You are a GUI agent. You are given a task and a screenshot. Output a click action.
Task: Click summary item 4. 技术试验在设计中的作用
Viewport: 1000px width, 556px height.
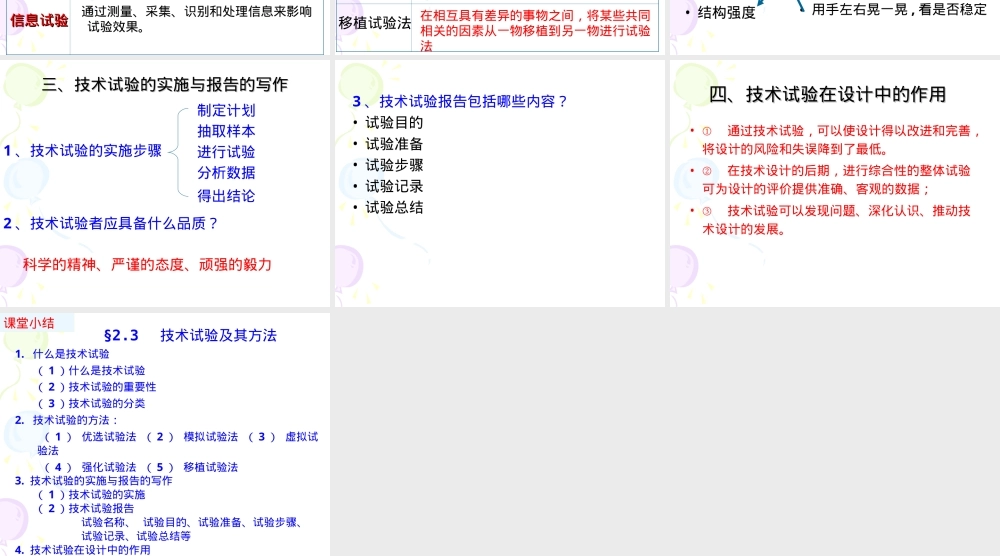point(82,550)
